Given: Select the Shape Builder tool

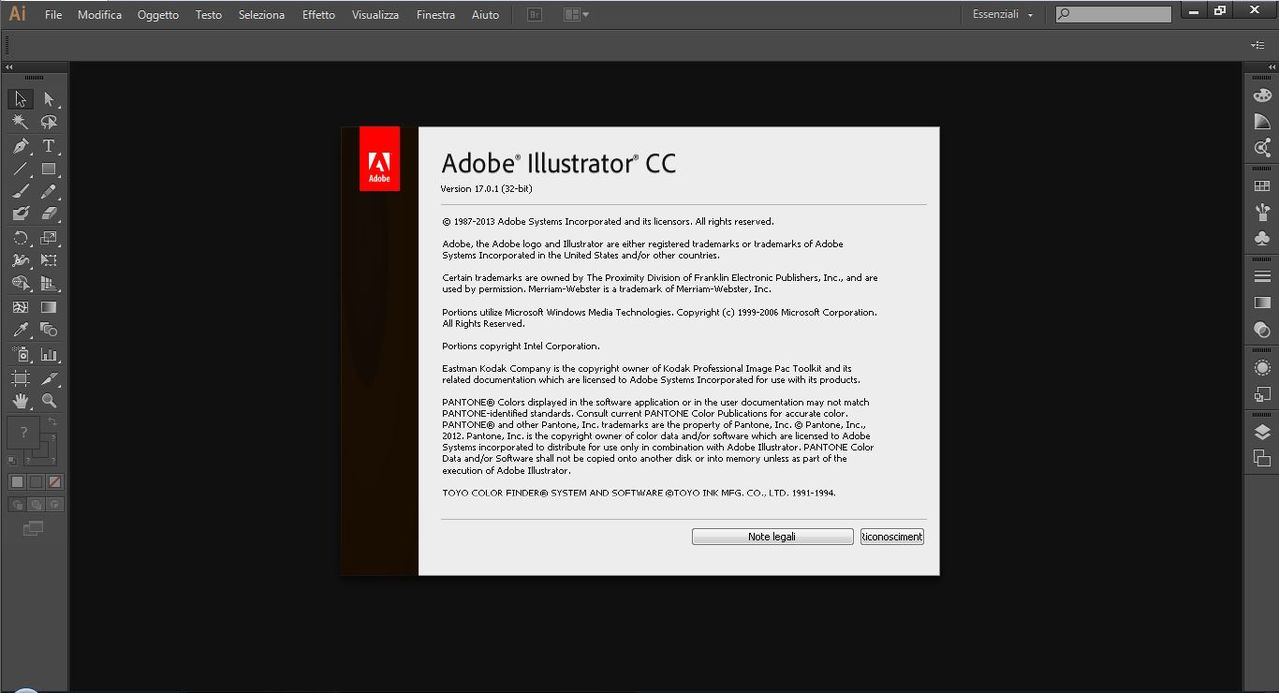Looking at the screenshot, I should pyautogui.click(x=20, y=284).
